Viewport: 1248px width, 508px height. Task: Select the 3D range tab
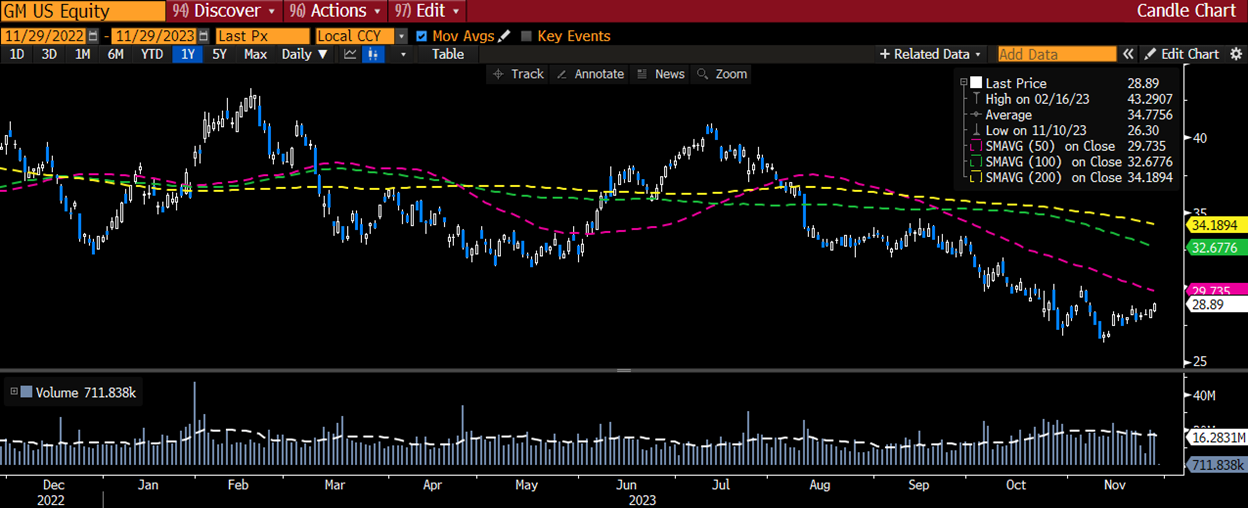coord(49,54)
